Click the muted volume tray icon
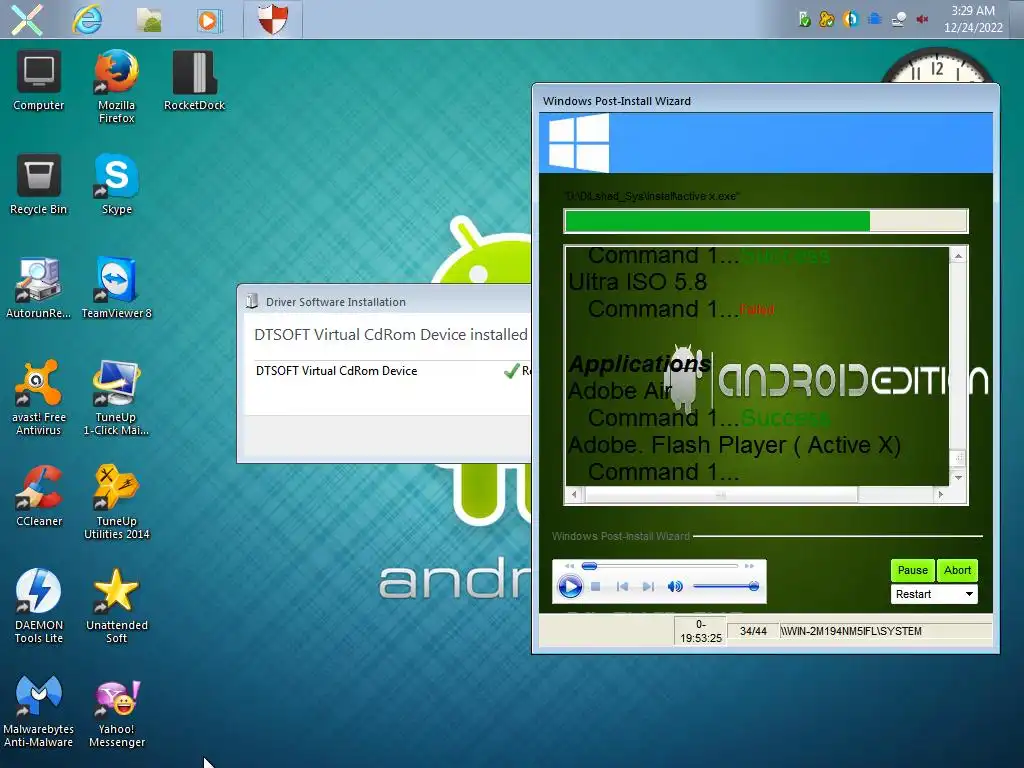 point(922,19)
